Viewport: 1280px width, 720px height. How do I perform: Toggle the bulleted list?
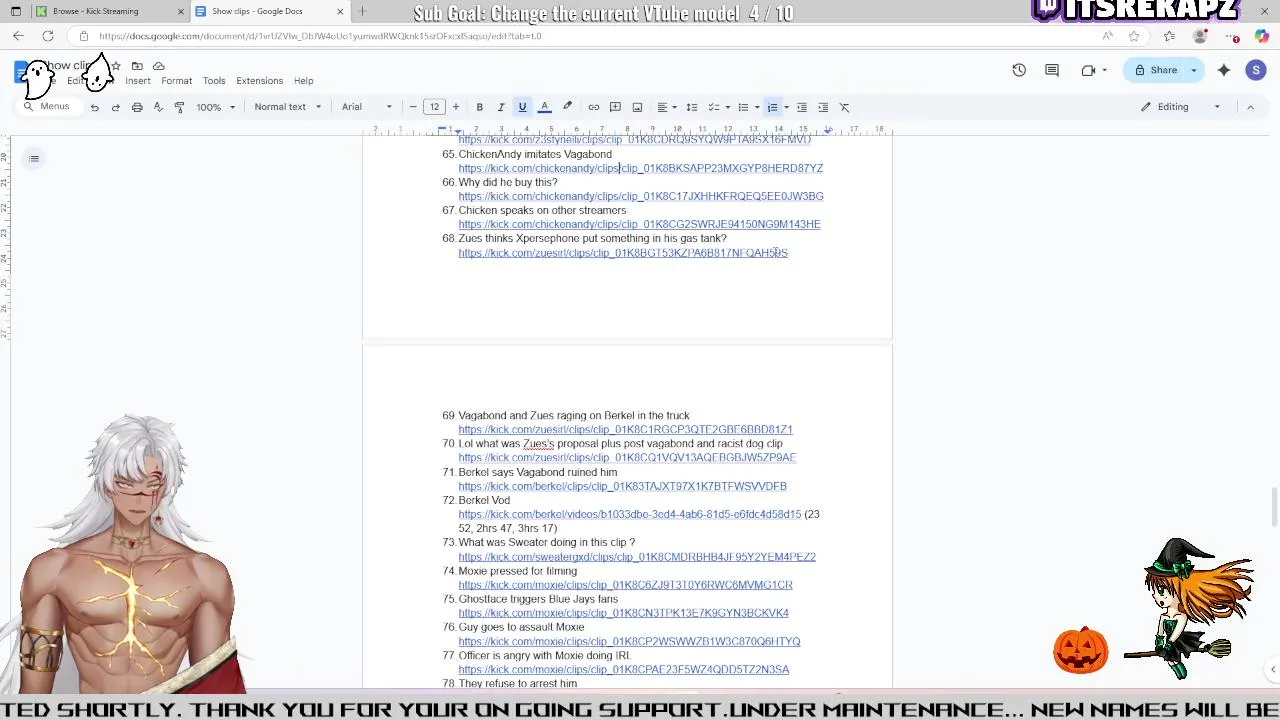(742, 107)
